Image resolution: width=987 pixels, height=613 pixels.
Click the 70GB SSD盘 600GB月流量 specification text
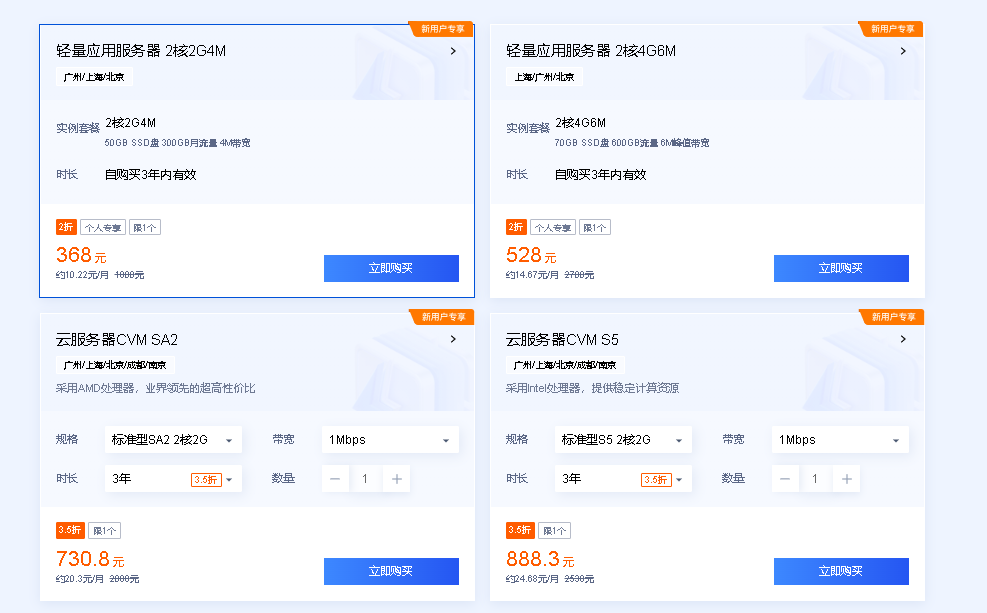[632, 143]
